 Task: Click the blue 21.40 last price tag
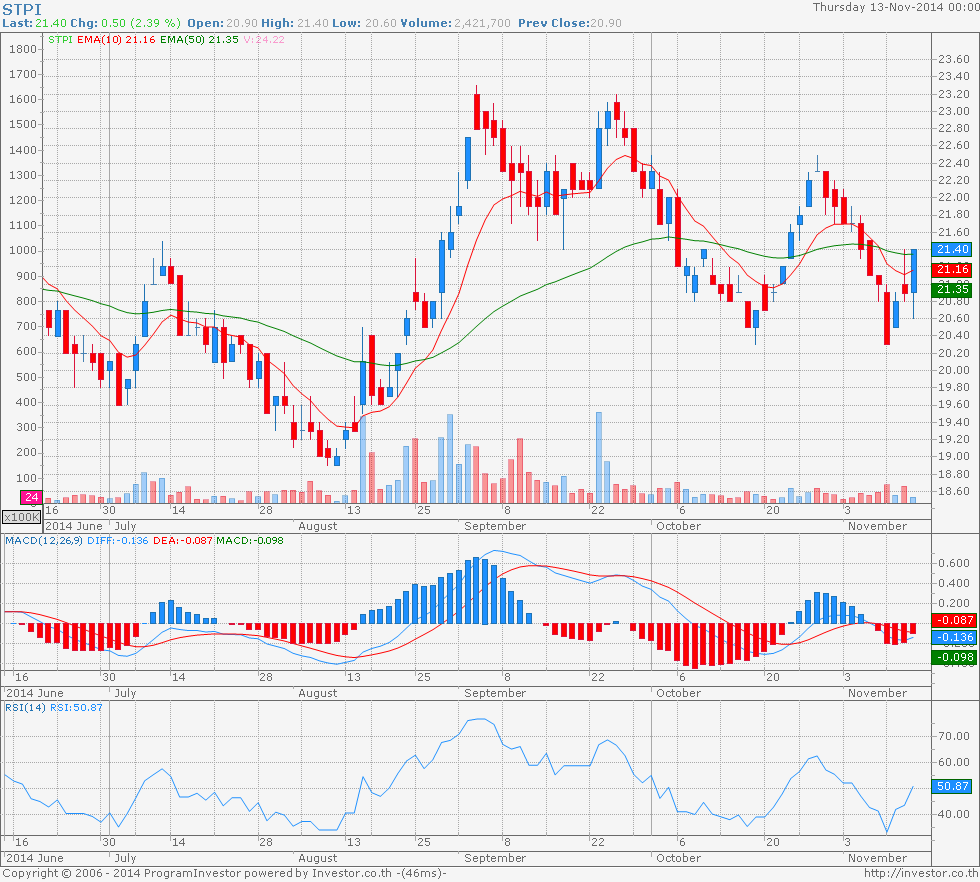coord(950,249)
